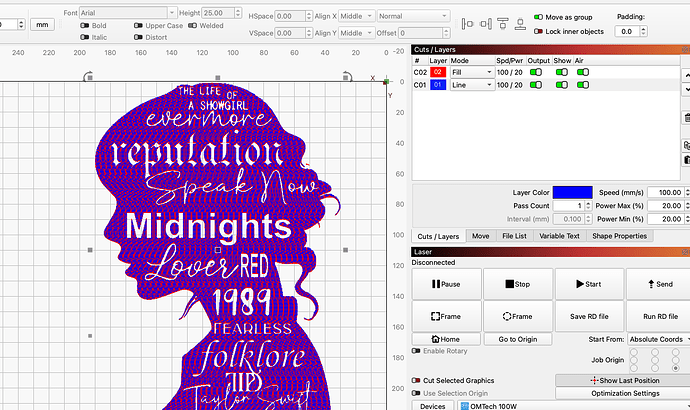Toggle Show for layer C01

tap(559, 86)
